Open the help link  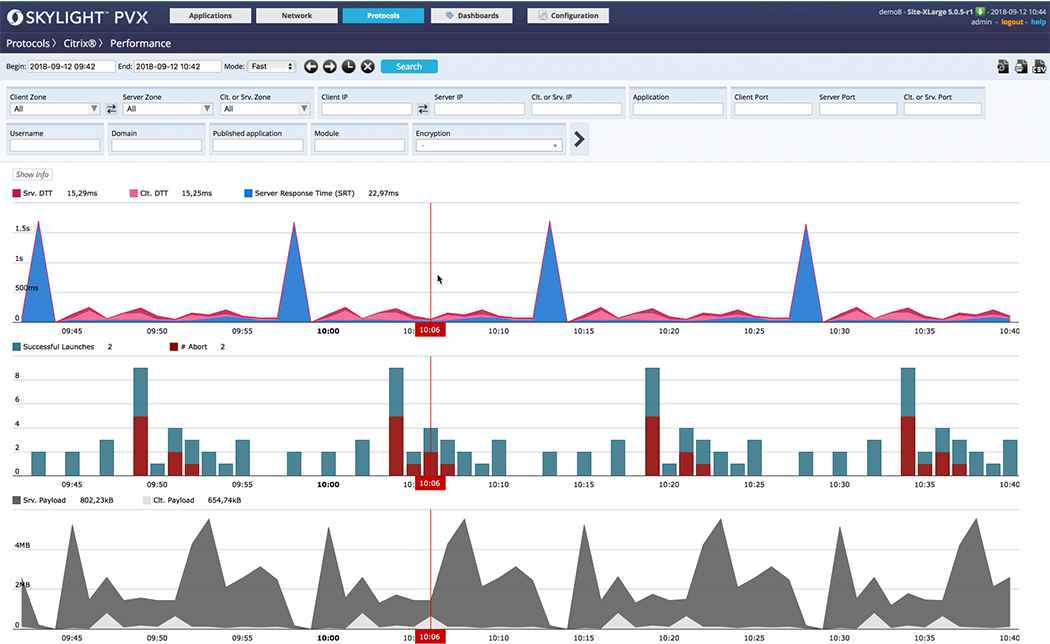[1038, 22]
